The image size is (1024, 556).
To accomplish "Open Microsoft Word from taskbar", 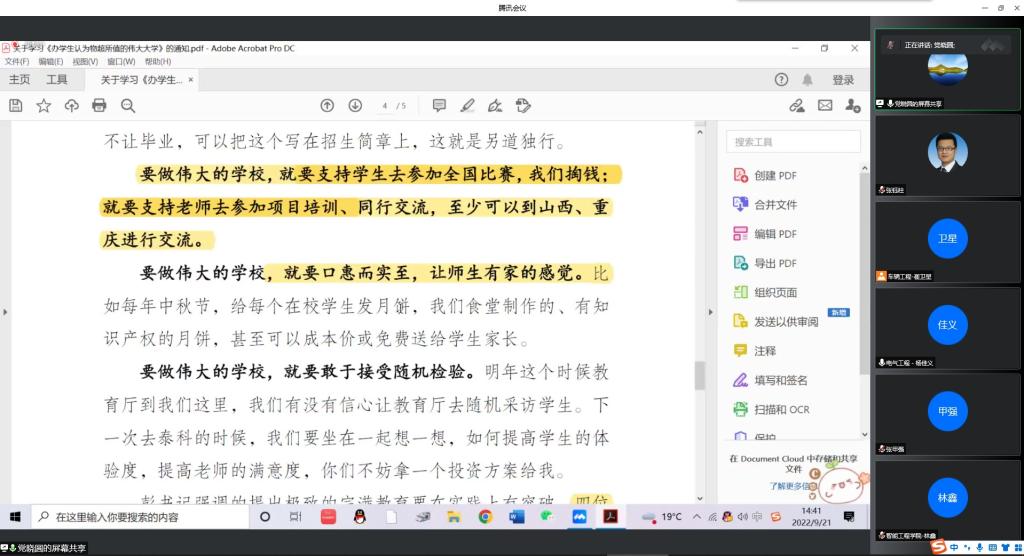I will [517, 517].
